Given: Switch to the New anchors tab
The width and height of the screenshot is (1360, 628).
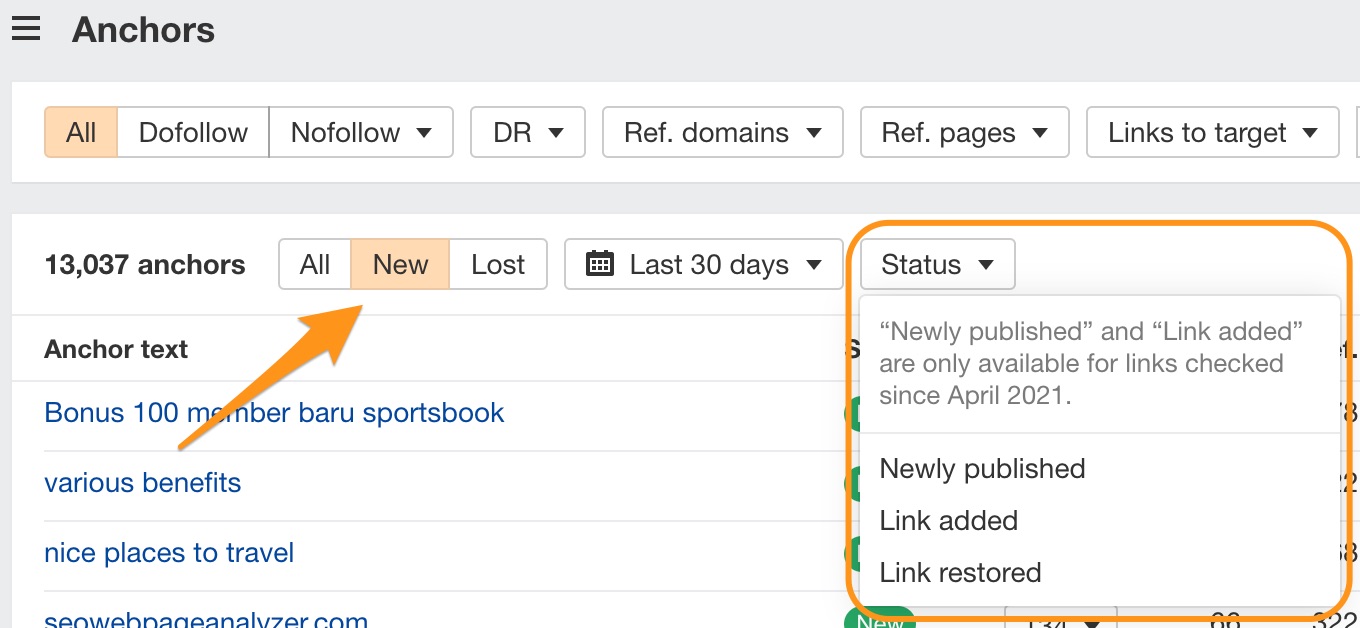Looking at the screenshot, I should [400, 264].
